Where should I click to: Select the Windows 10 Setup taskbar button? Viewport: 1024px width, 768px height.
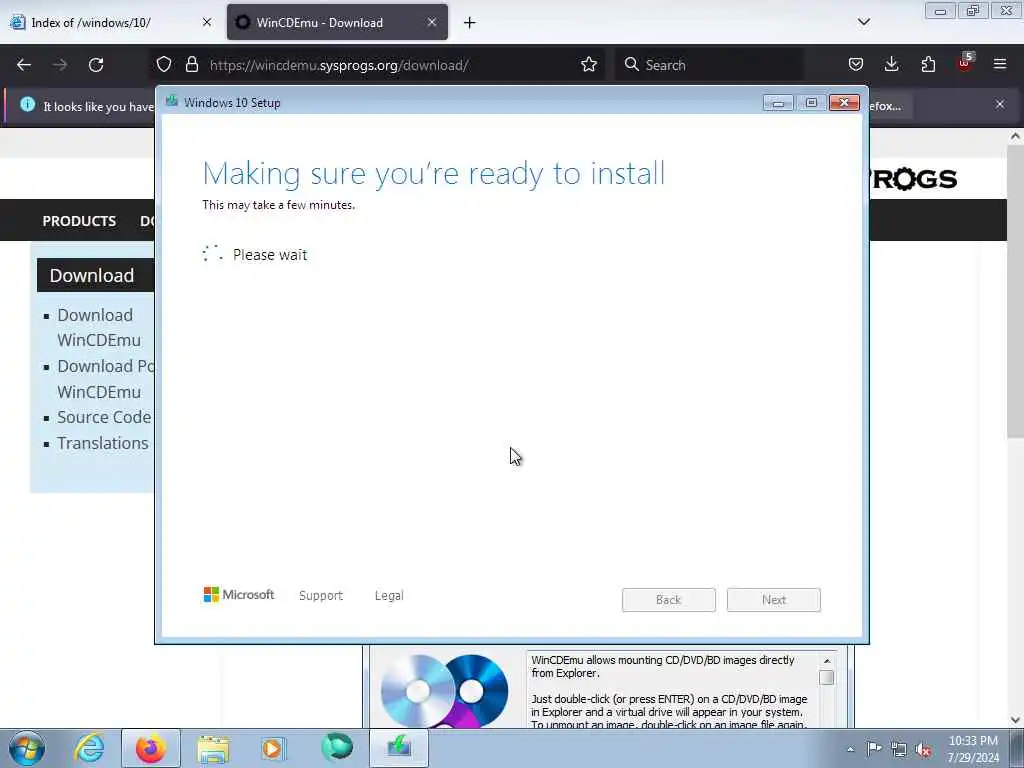[399, 748]
